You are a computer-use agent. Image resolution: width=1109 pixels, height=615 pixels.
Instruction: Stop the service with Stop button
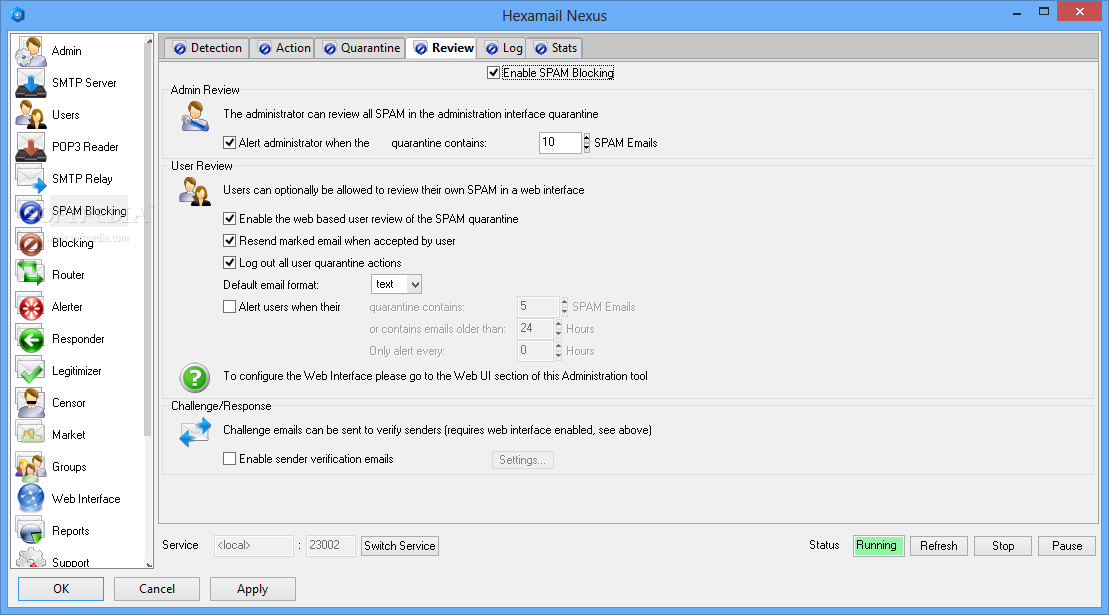coord(1003,546)
